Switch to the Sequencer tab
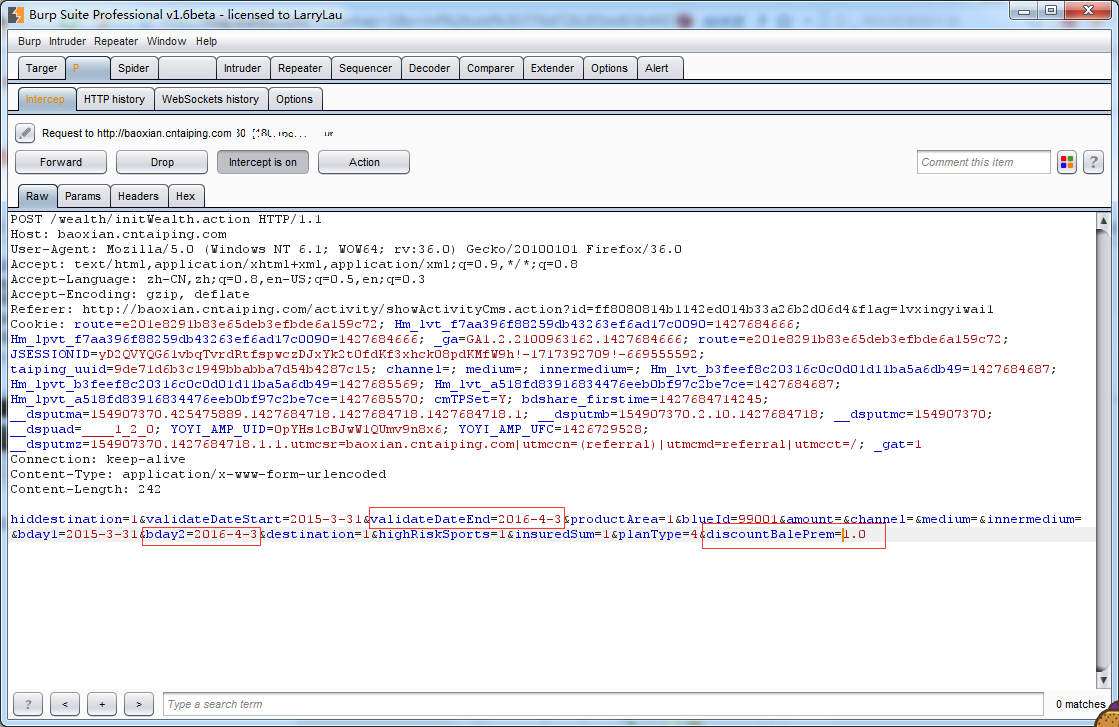The image size is (1119, 727). (x=365, y=68)
